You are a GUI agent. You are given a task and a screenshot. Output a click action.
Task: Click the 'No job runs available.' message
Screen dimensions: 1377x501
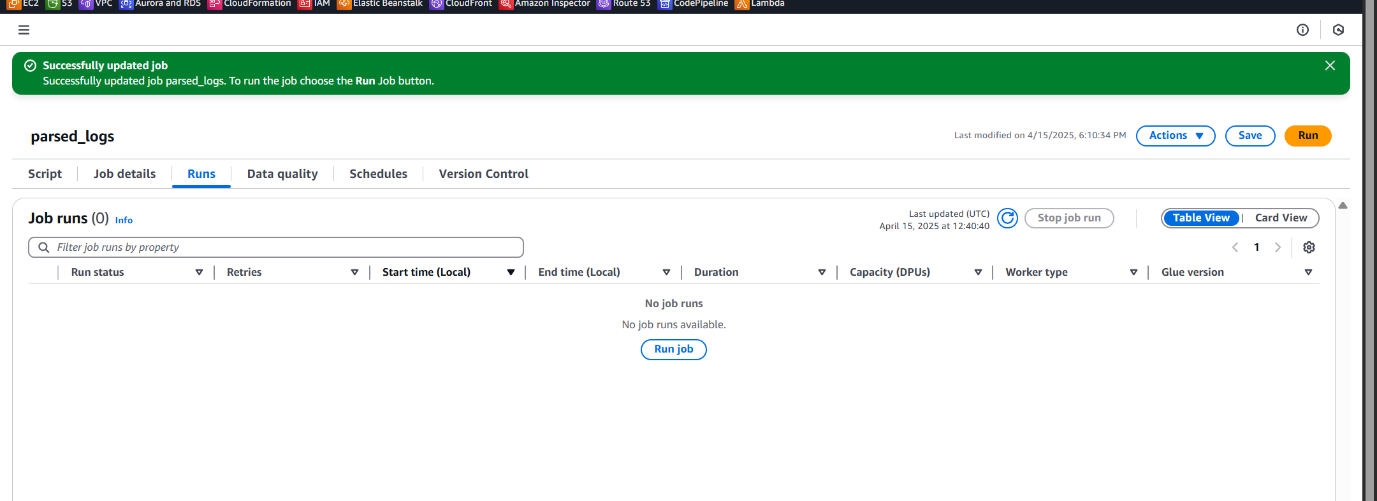[674, 325]
